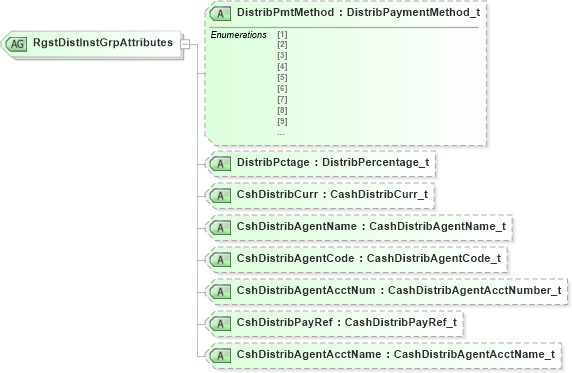
Task: Click the A icon beside CshDistribAgentAcctName
Action: click(220, 355)
